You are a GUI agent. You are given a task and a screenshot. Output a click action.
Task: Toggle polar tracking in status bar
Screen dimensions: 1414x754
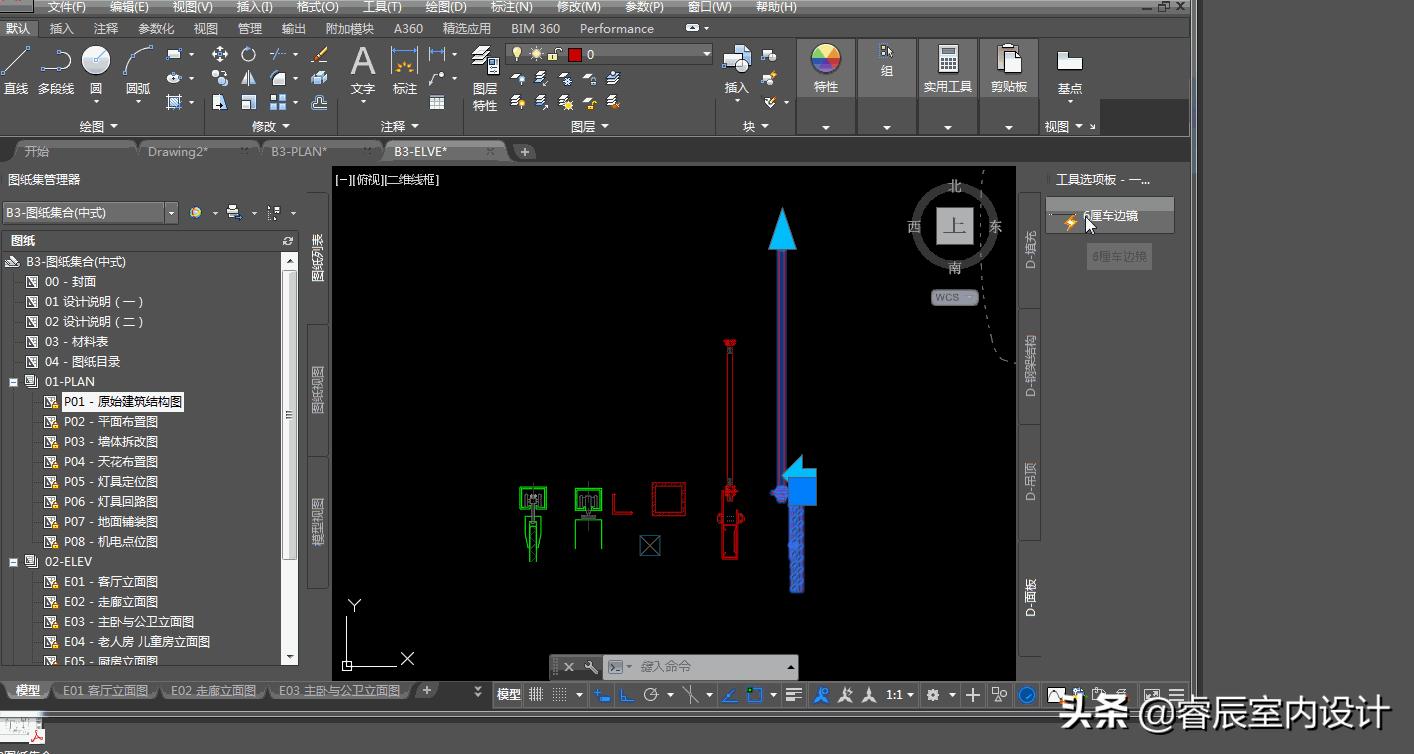pyautogui.click(x=651, y=695)
